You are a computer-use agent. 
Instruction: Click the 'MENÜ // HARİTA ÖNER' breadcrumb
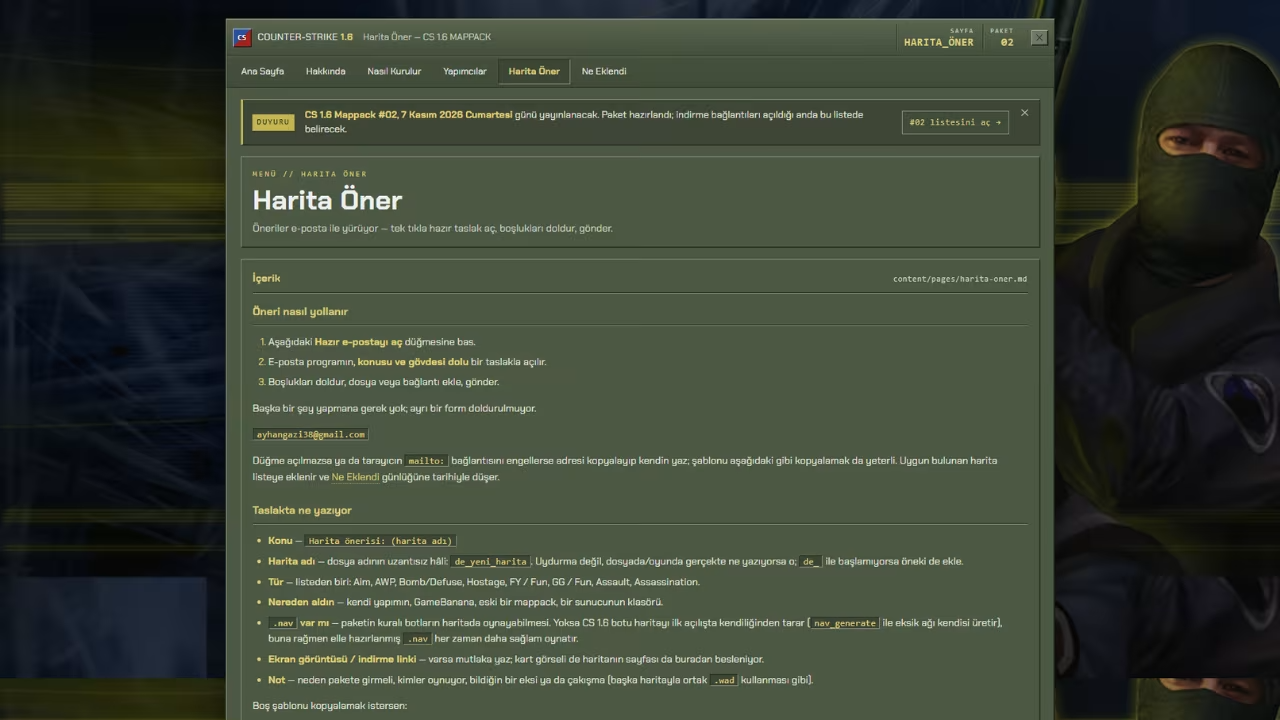click(309, 174)
